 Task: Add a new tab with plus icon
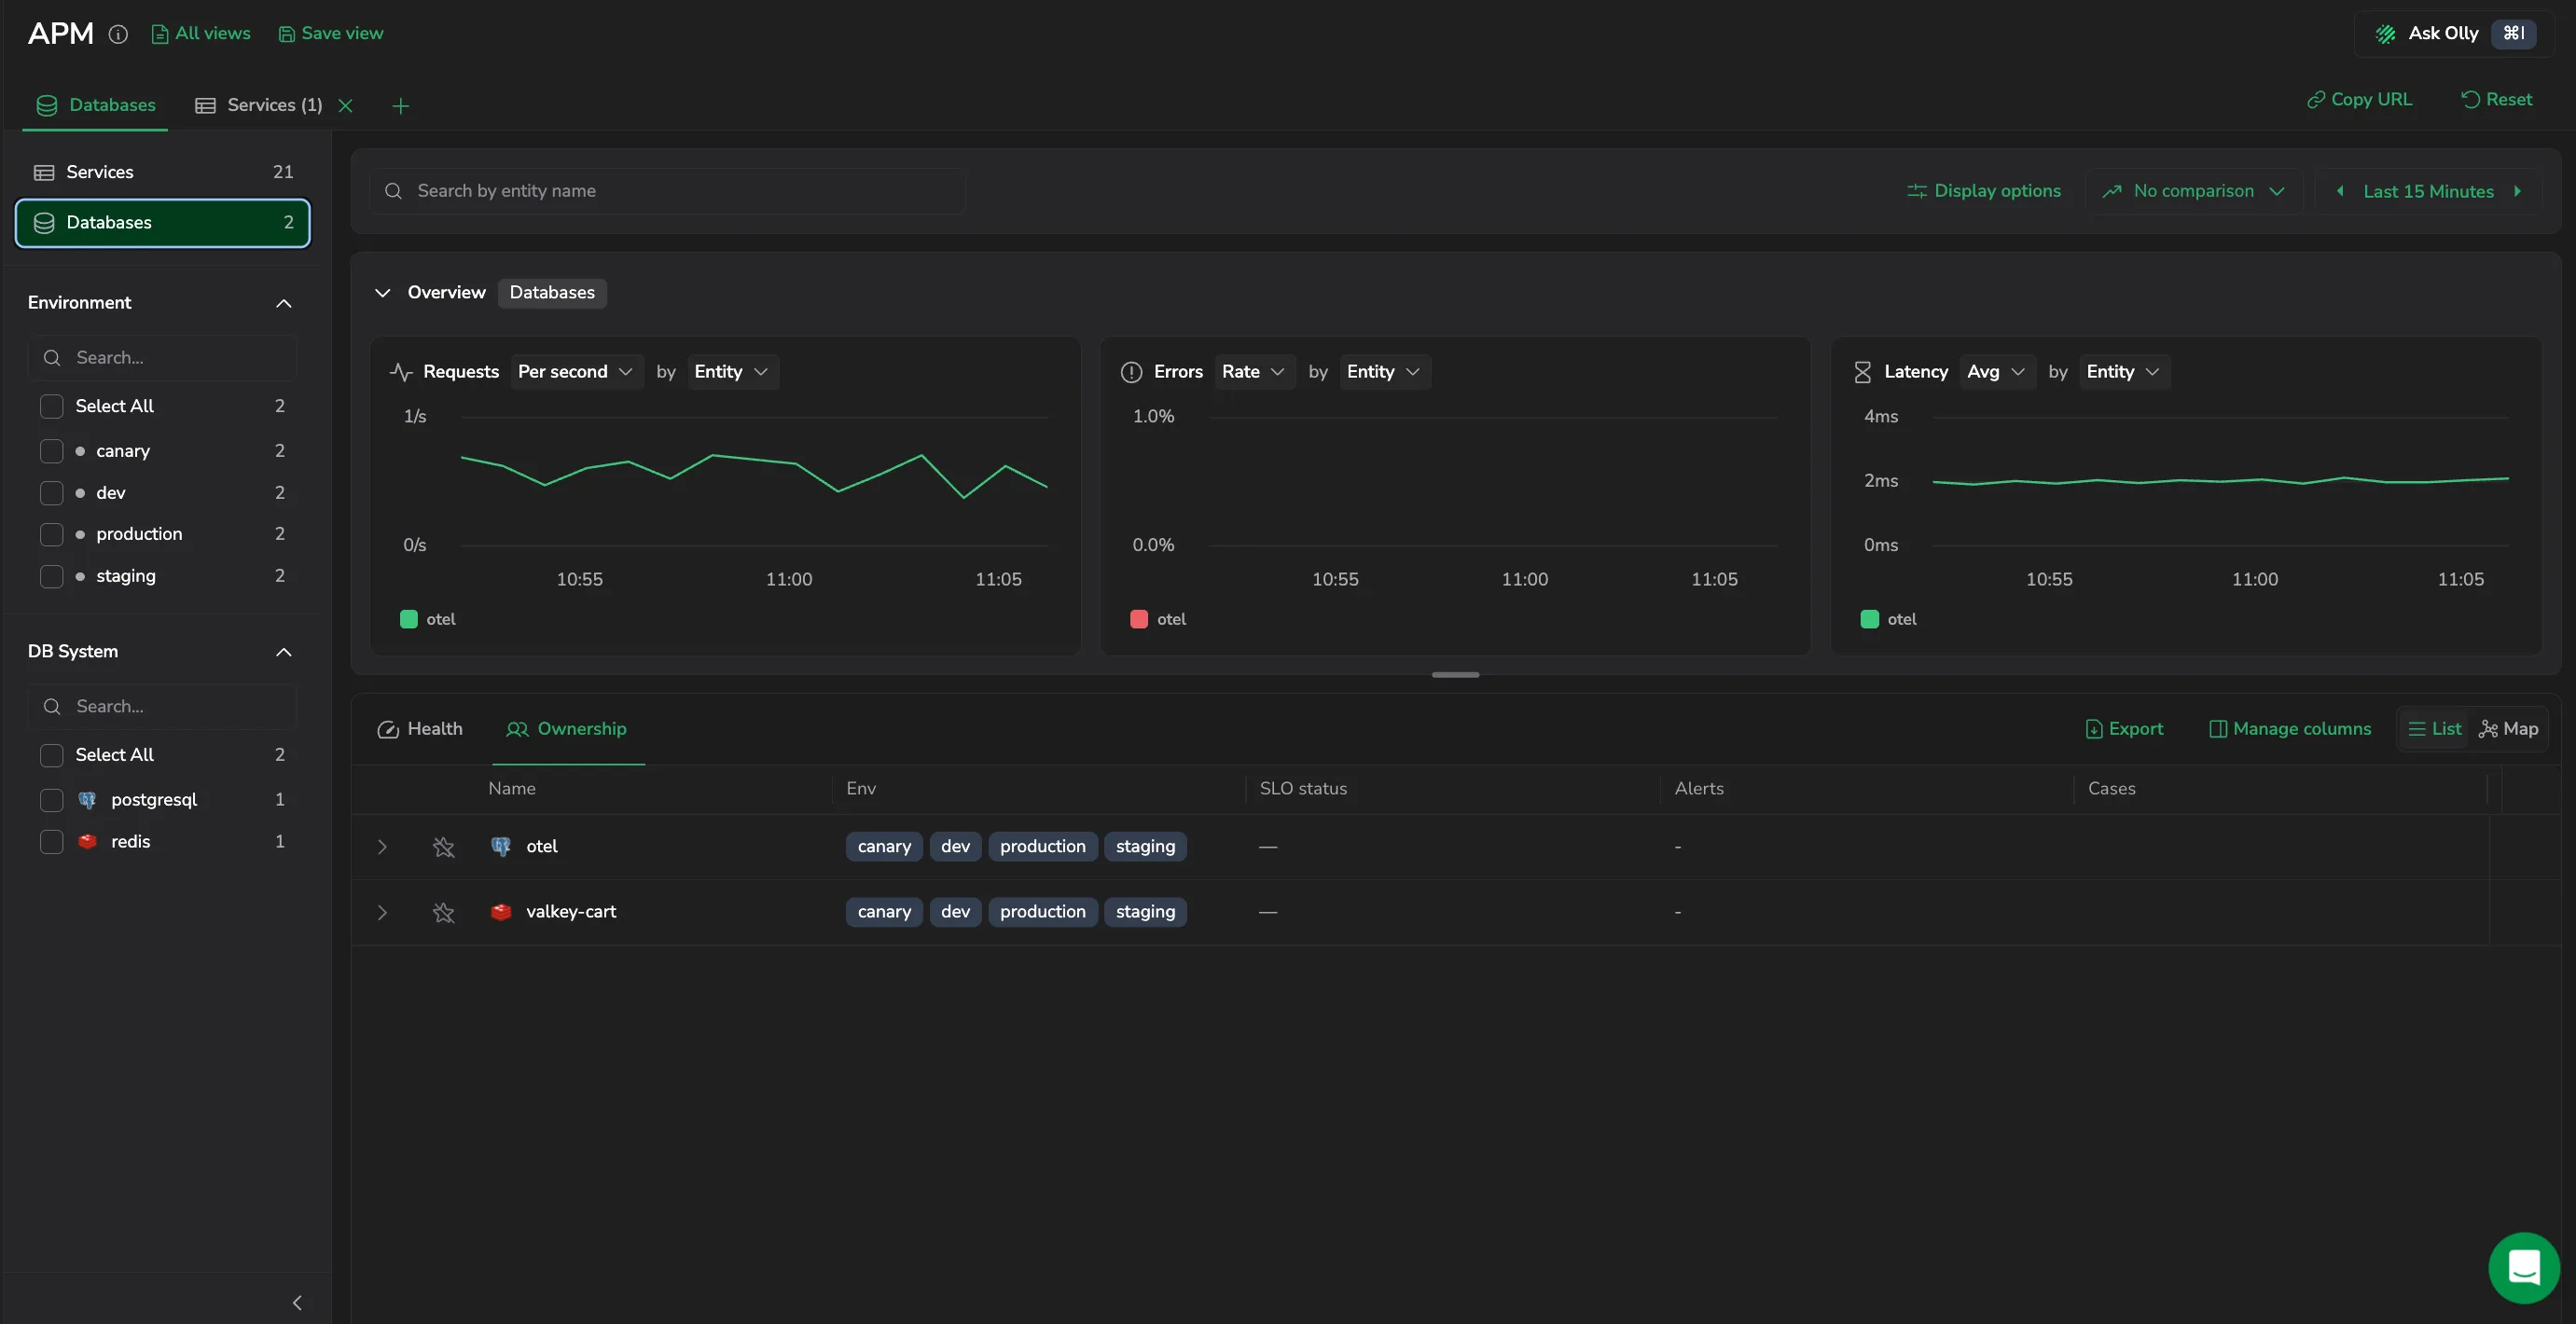[x=400, y=106]
